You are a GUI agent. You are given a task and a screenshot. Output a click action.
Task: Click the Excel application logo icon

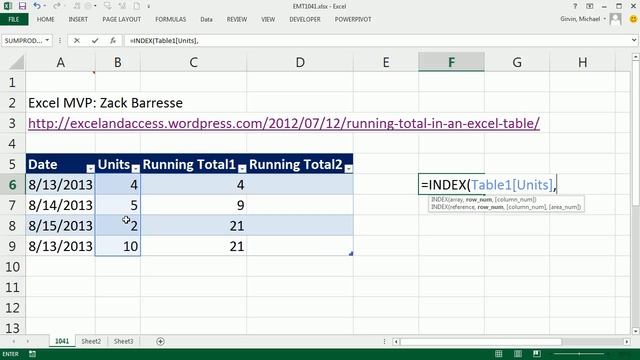[x=7, y=6]
